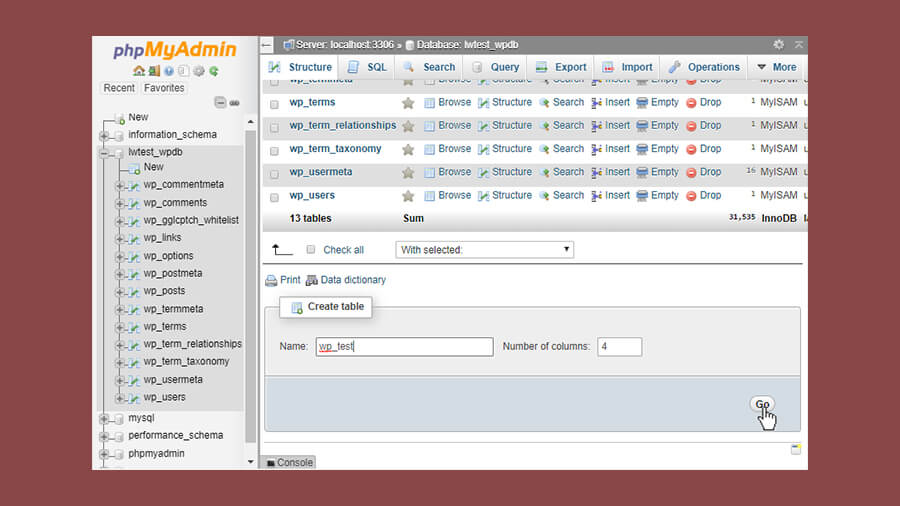Viewport: 900px width, 506px height.
Task: Open the Query tab
Action: [495, 67]
